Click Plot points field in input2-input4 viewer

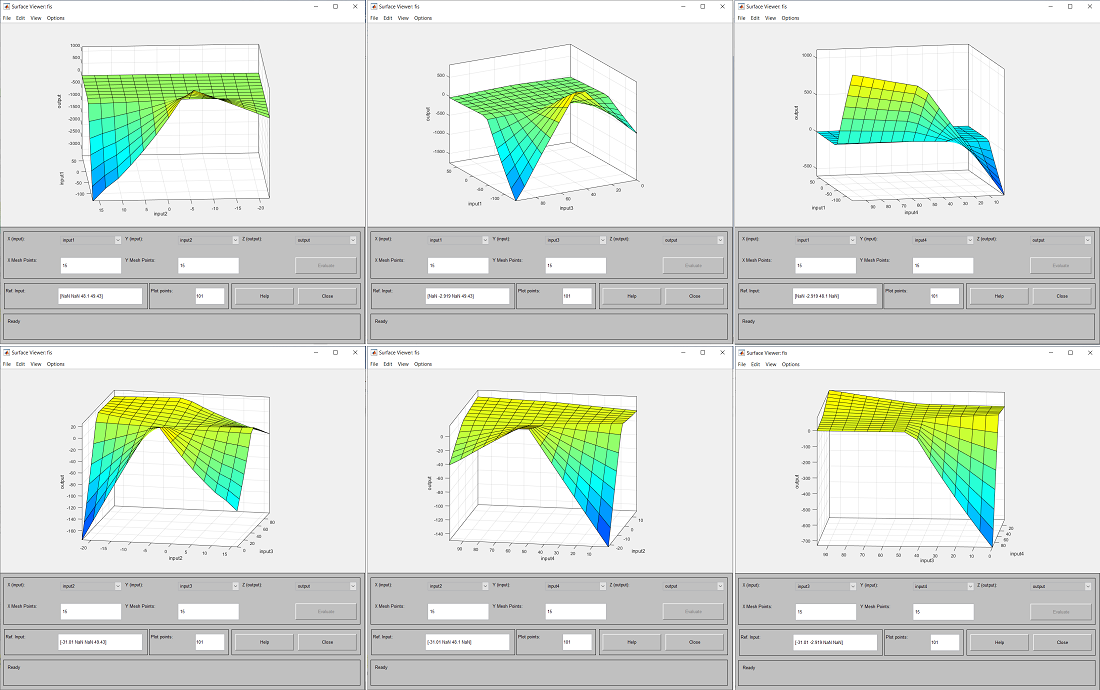[577, 642]
